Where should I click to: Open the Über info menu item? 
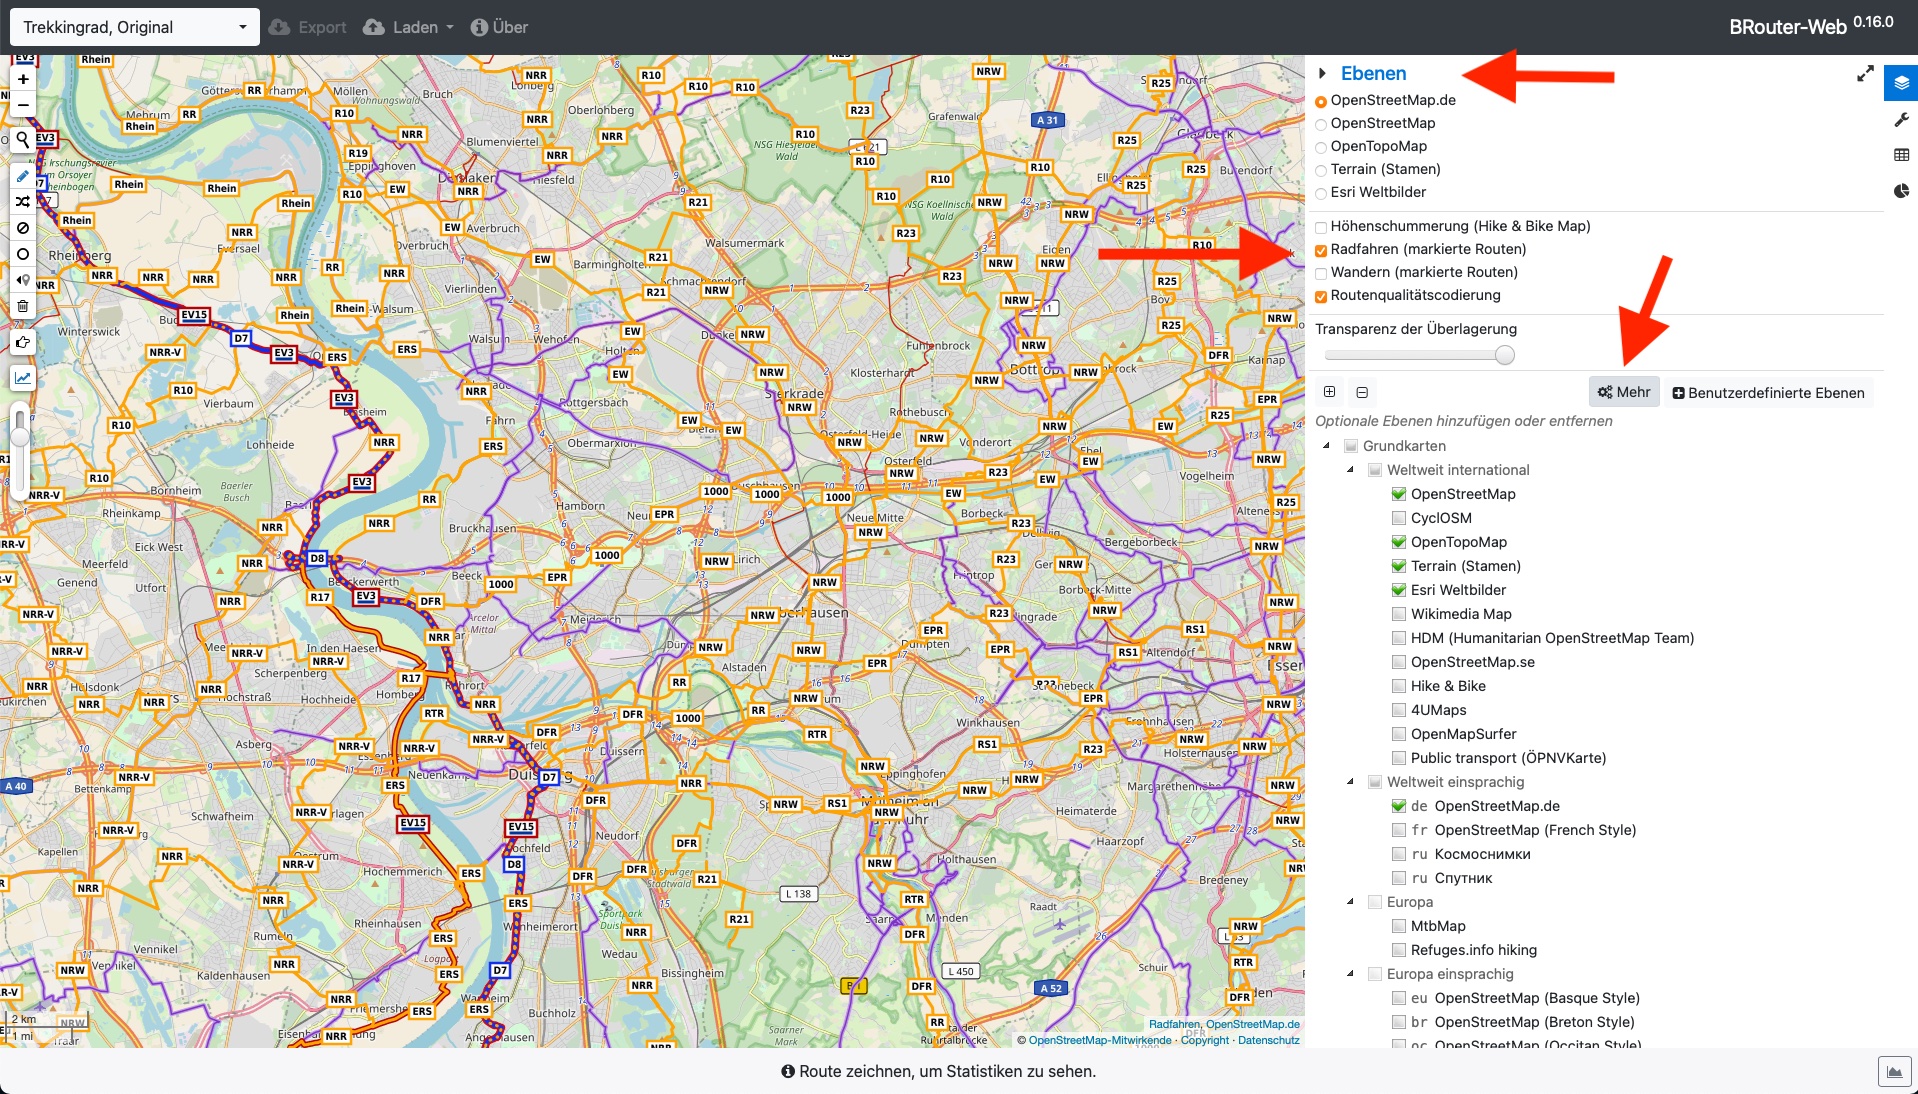[499, 27]
